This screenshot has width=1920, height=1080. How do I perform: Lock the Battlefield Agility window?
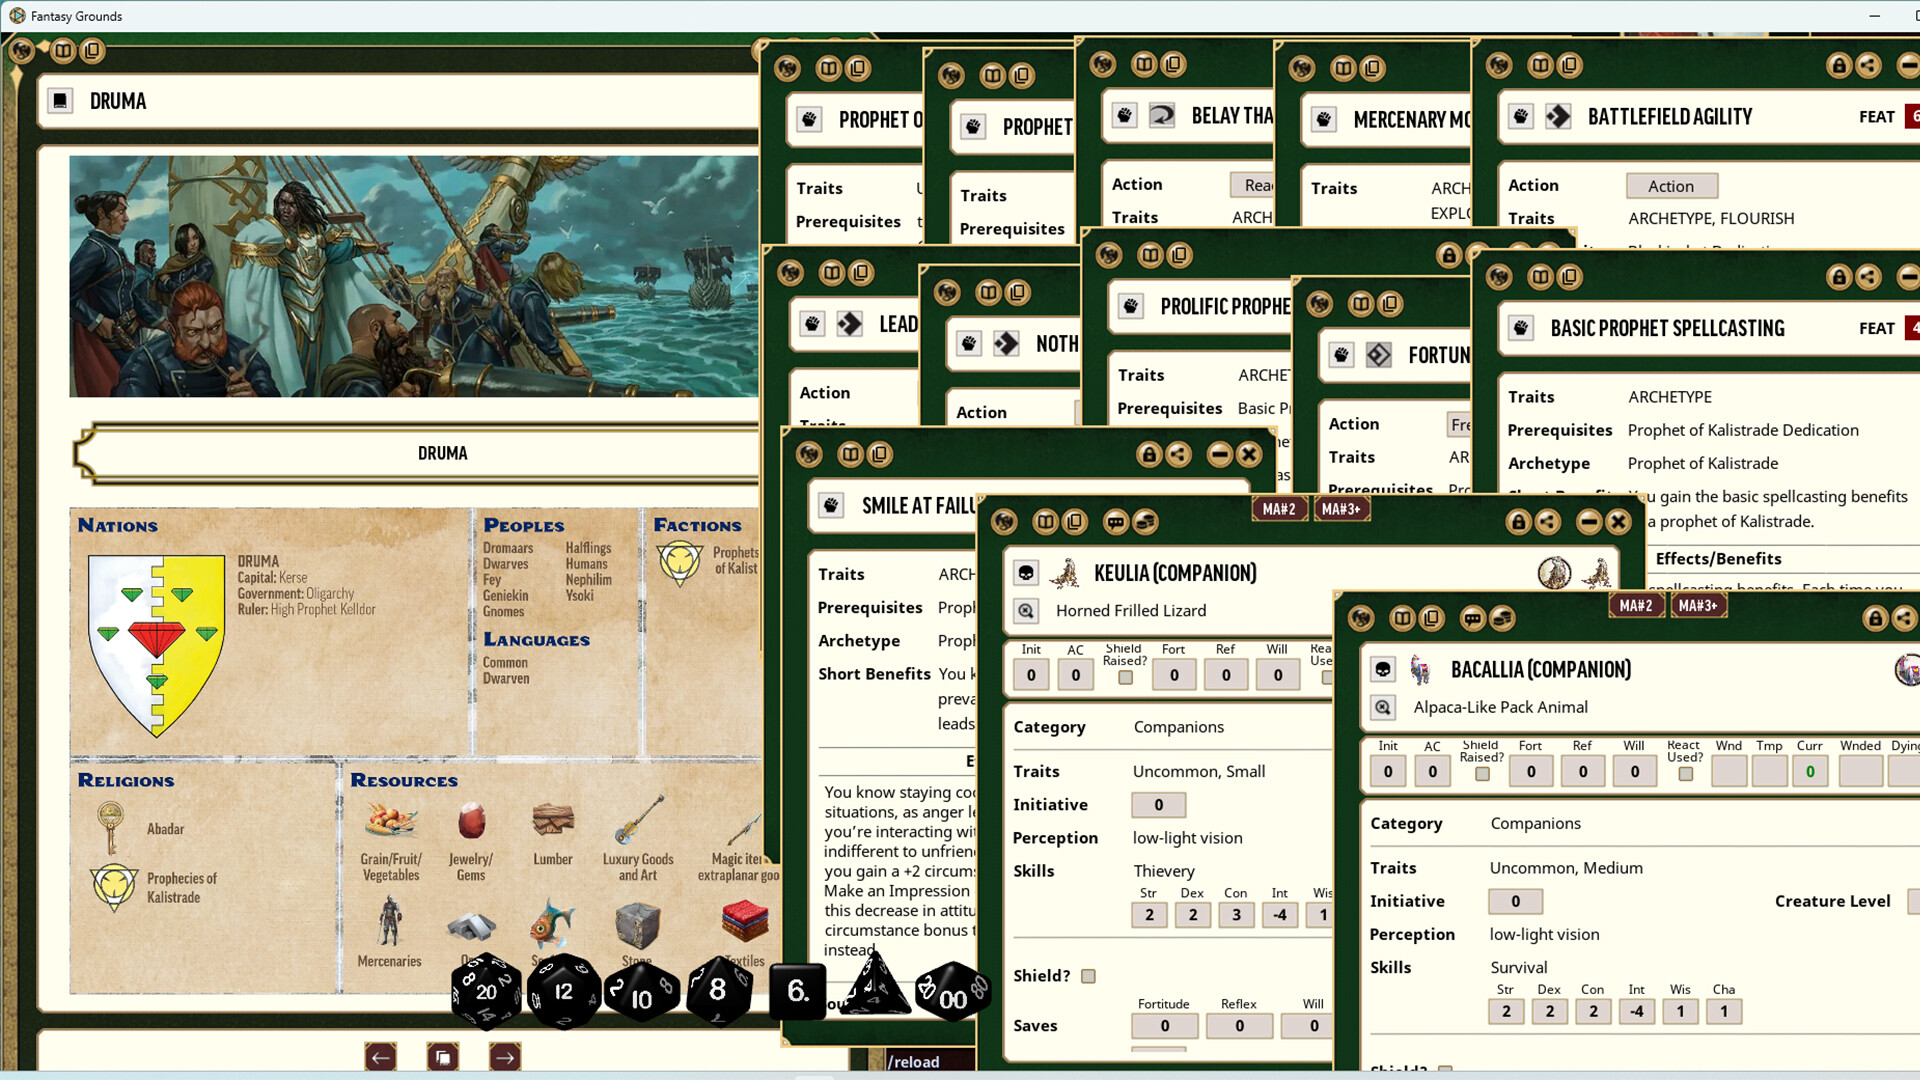(1839, 66)
